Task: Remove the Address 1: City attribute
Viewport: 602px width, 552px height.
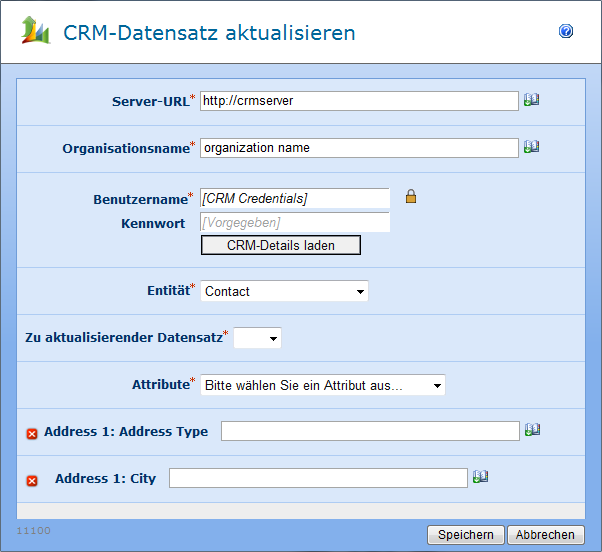Action: 32,480
